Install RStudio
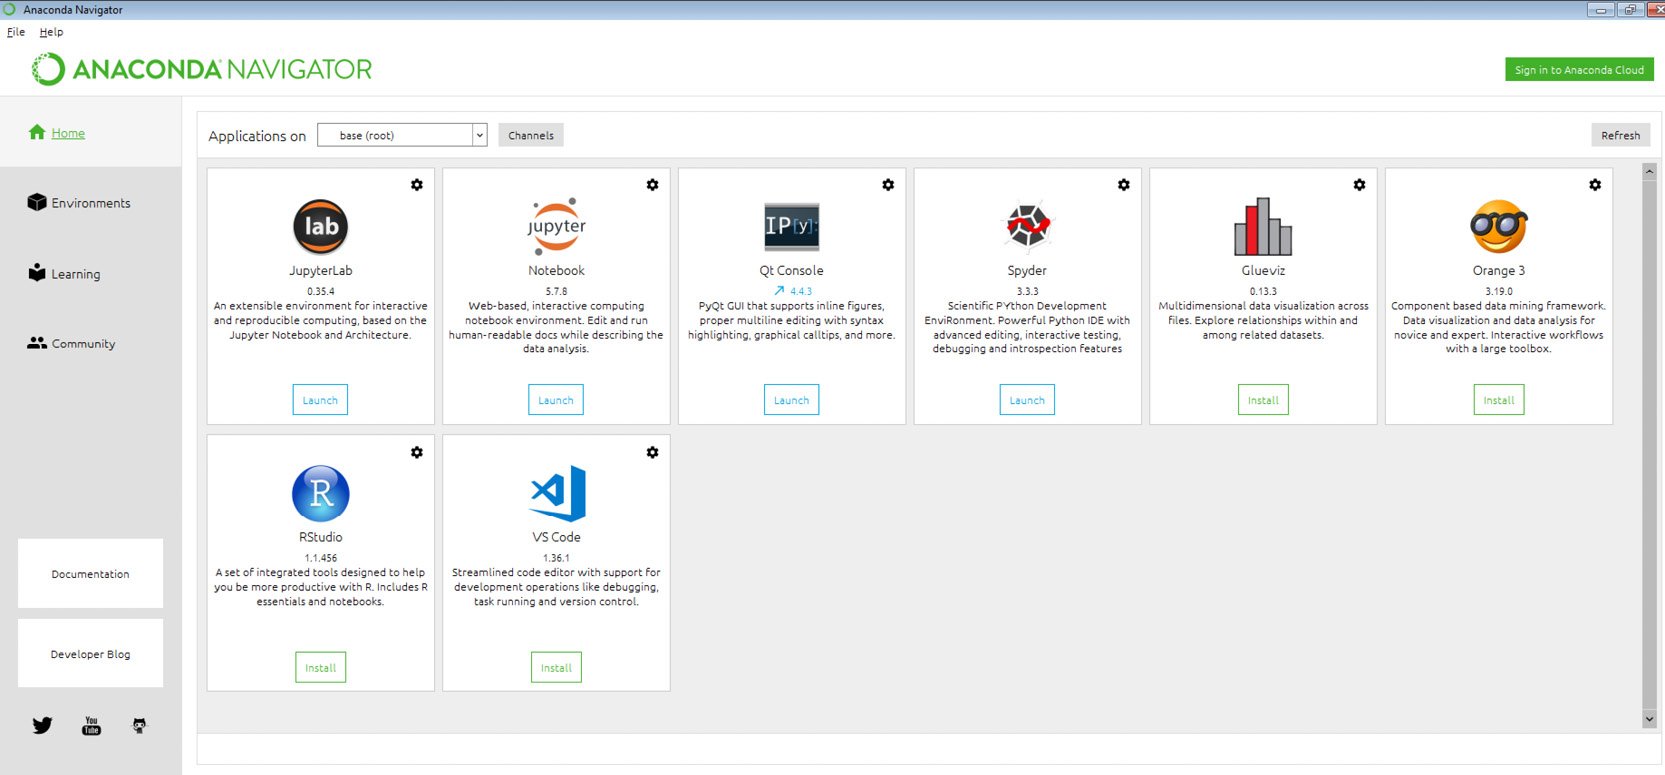This screenshot has height=775, width=1665. pyautogui.click(x=320, y=667)
